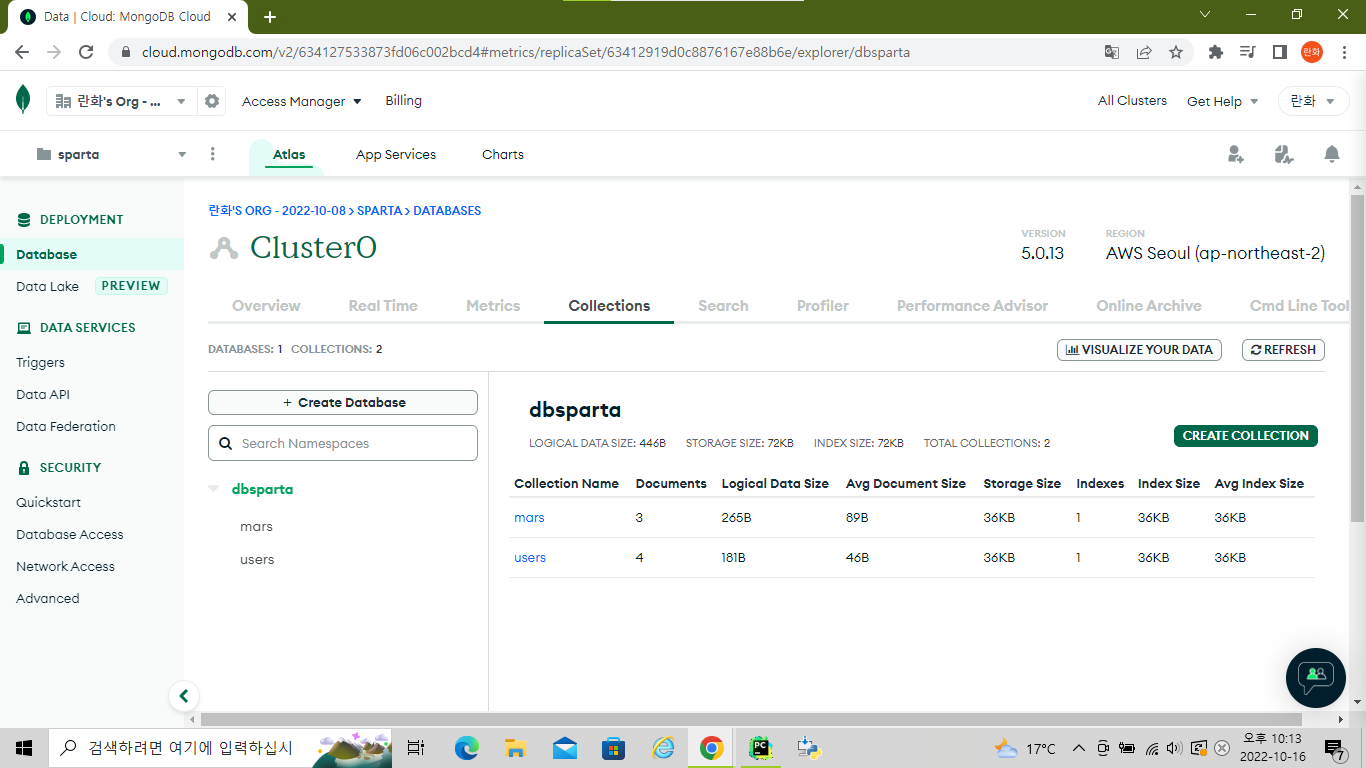Collapse the dbsparta database tree

(213, 489)
